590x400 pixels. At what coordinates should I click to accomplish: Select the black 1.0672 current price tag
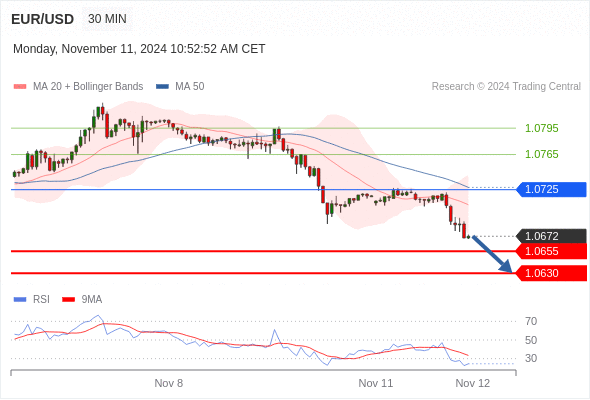tap(551, 236)
